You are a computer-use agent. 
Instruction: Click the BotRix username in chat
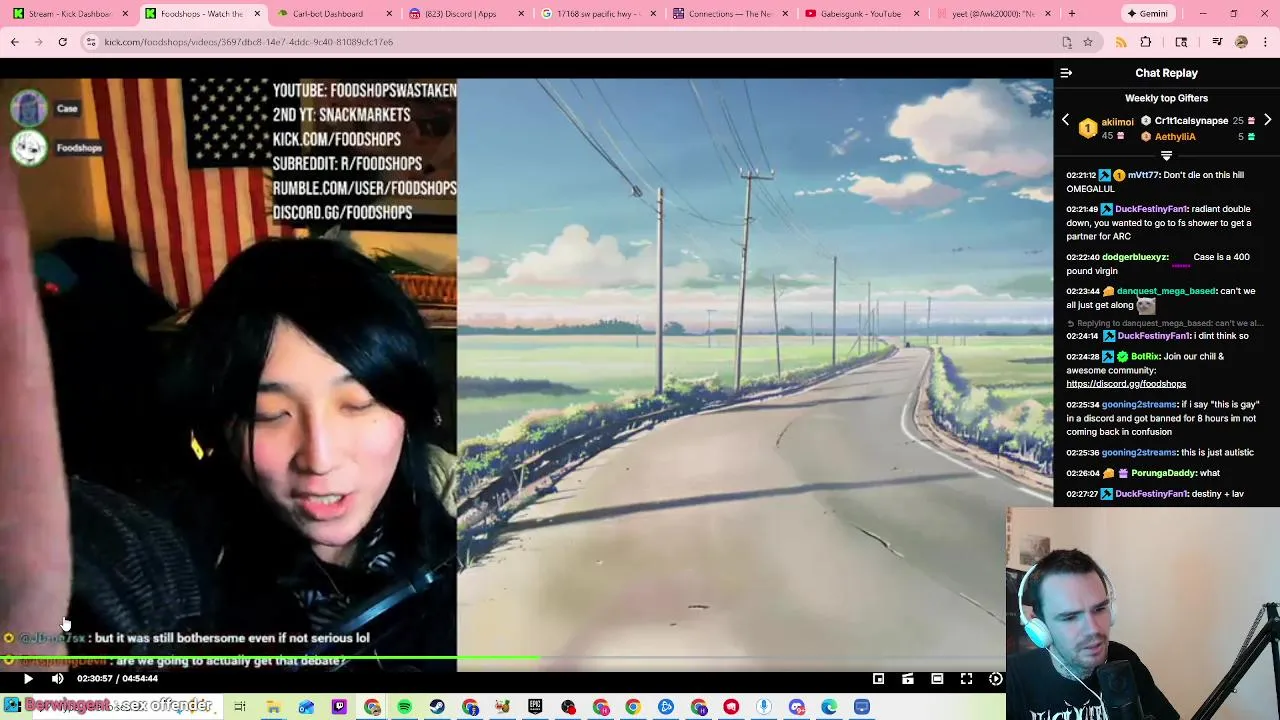pyautogui.click(x=1145, y=357)
